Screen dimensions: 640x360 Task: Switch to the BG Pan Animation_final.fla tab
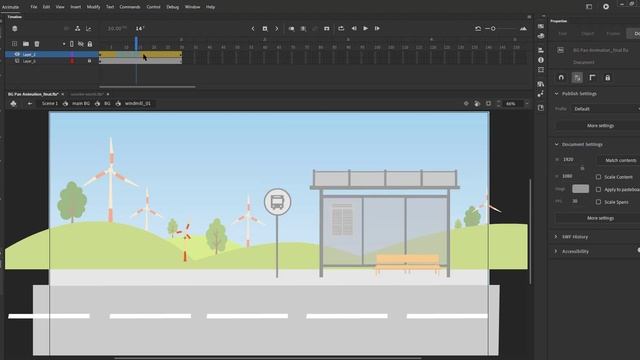tap(33, 94)
